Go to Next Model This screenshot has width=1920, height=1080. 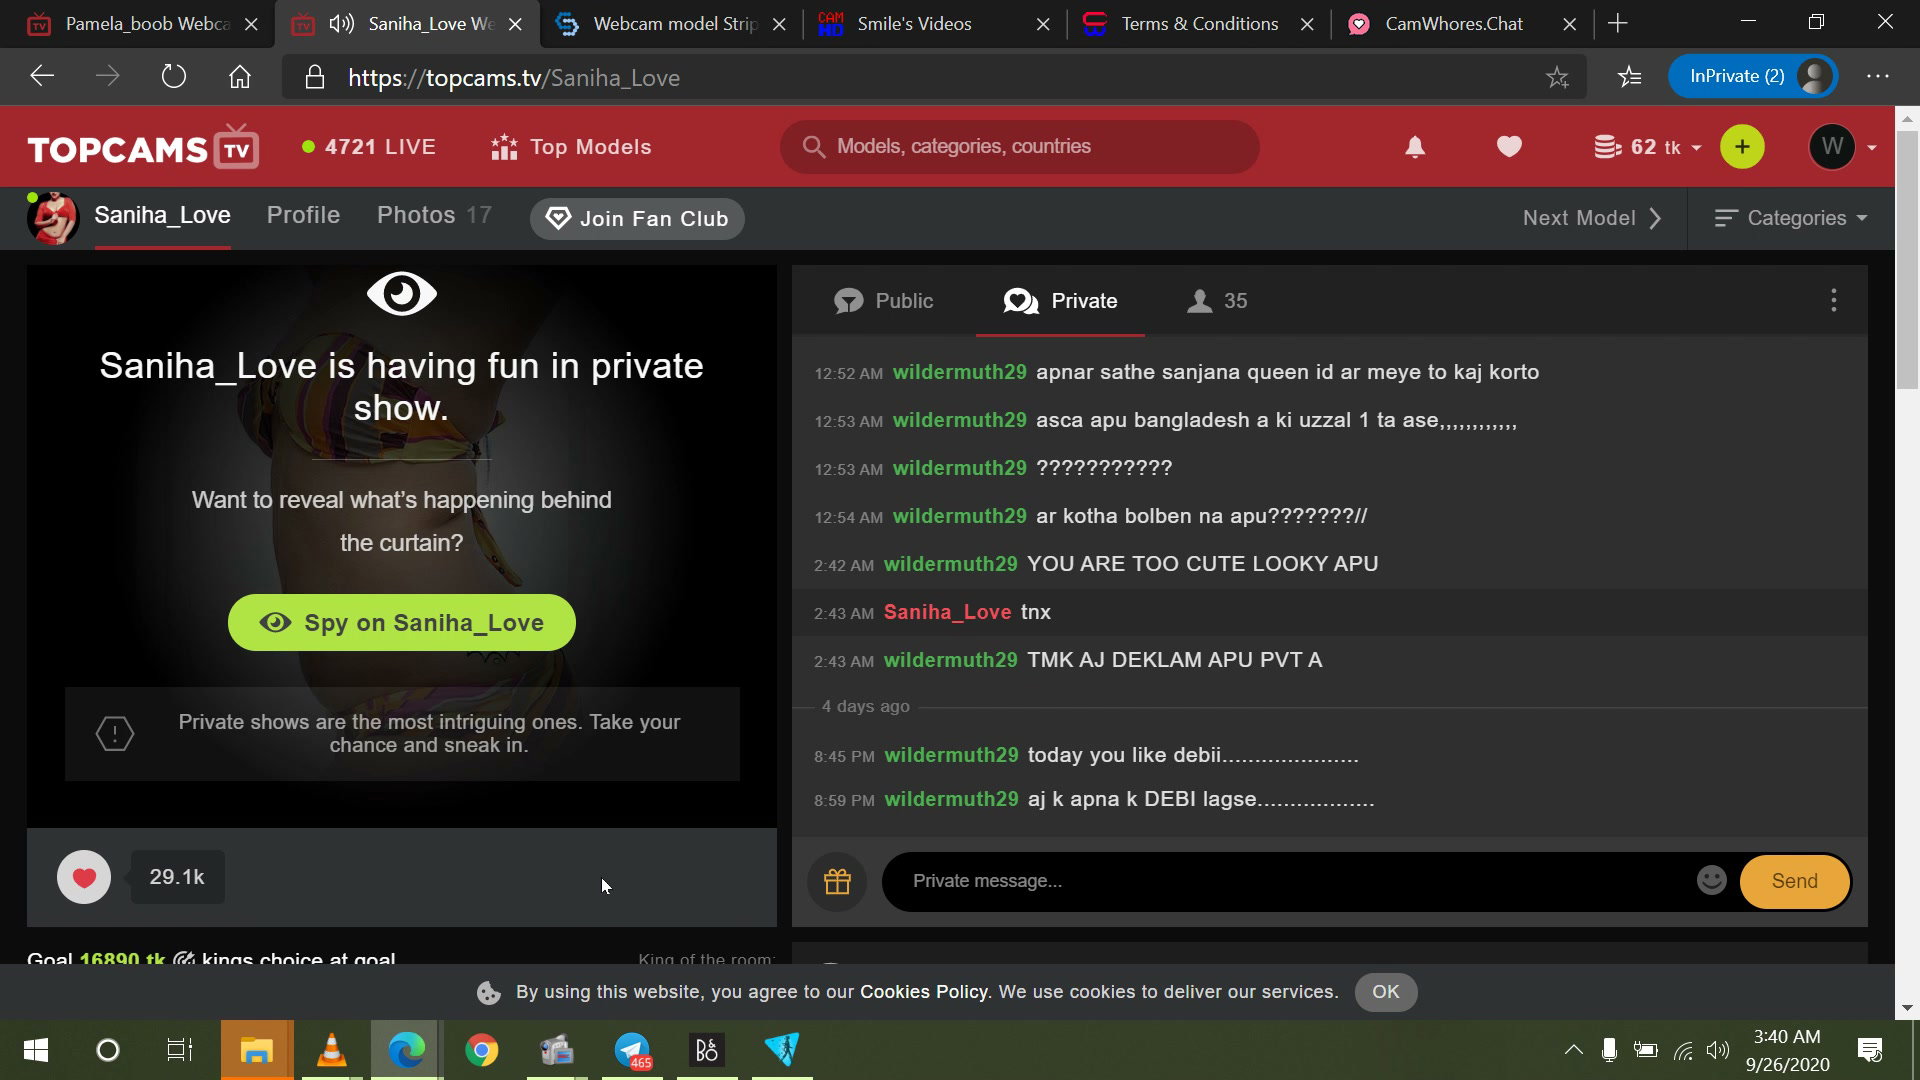coord(1592,218)
